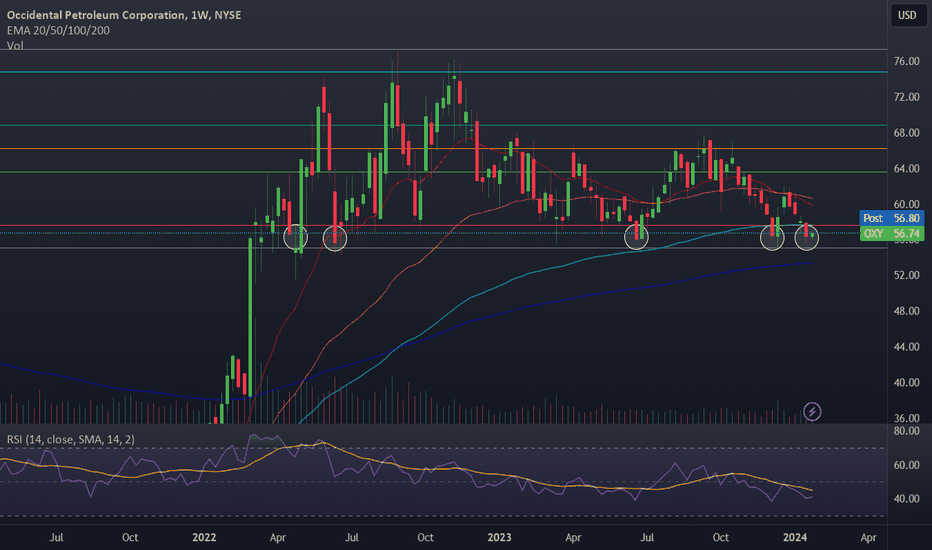Click the RSI 80.00 scale label
Screen dimensions: 932x550
point(906,430)
